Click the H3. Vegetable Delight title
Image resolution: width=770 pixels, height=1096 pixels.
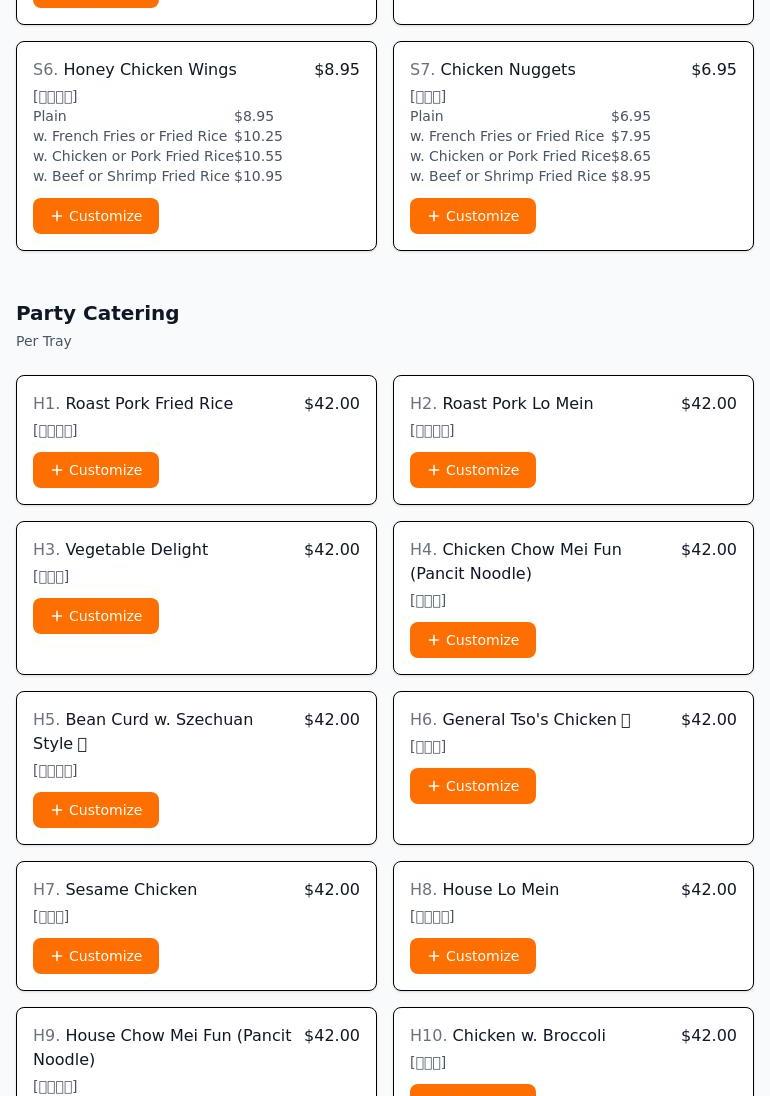[120, 549]
